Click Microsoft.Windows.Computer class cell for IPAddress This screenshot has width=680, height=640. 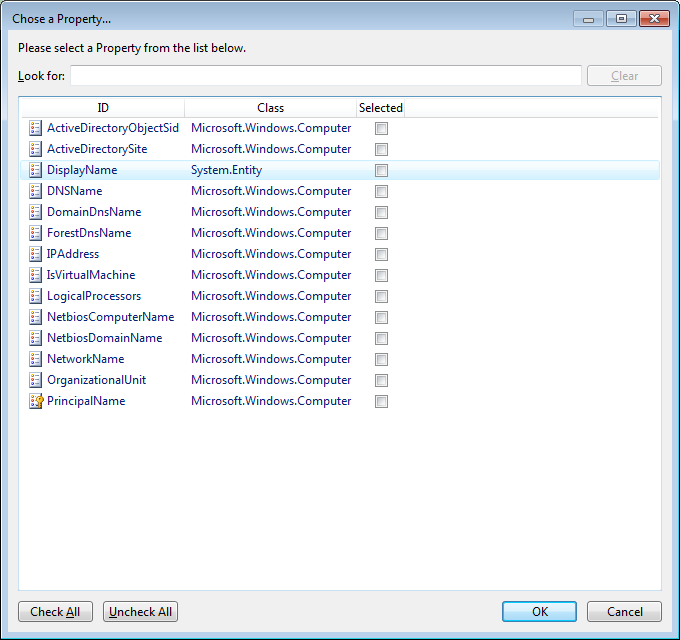point(271,254)
